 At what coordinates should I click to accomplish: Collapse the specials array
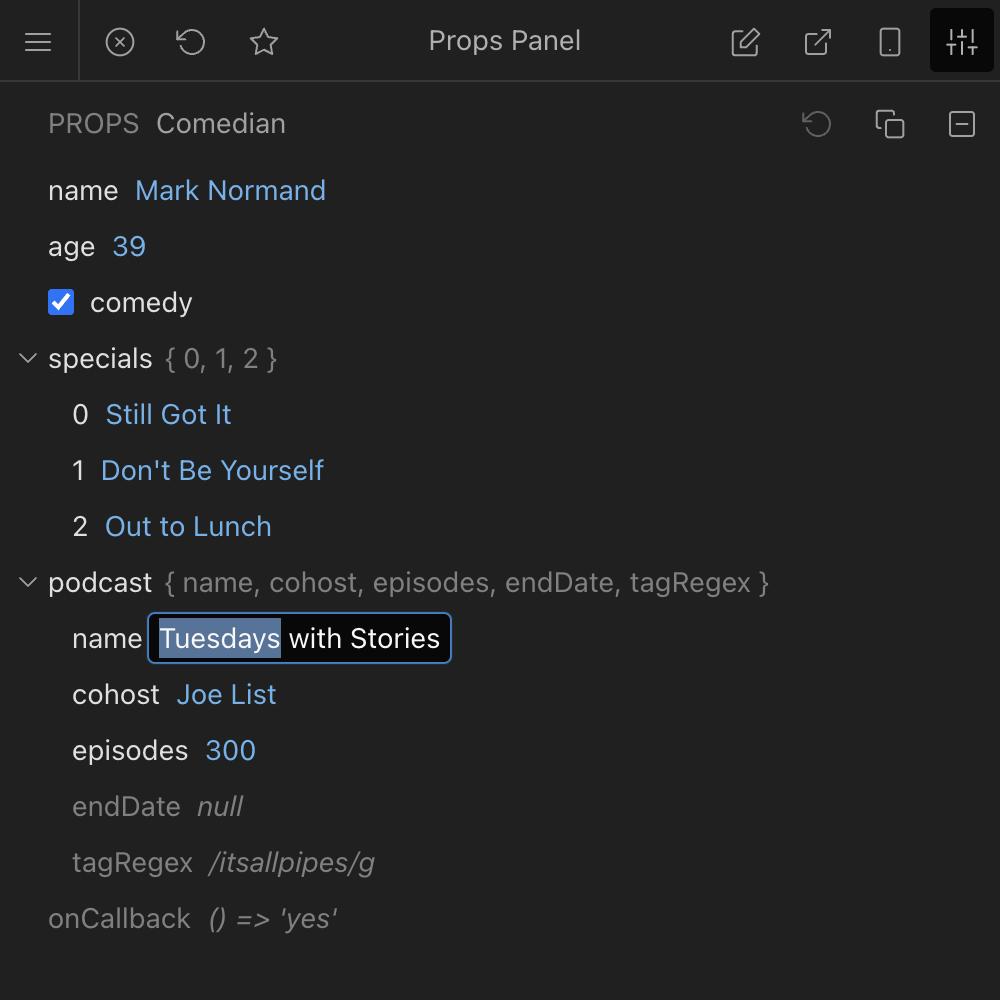[x=28, y=359]
